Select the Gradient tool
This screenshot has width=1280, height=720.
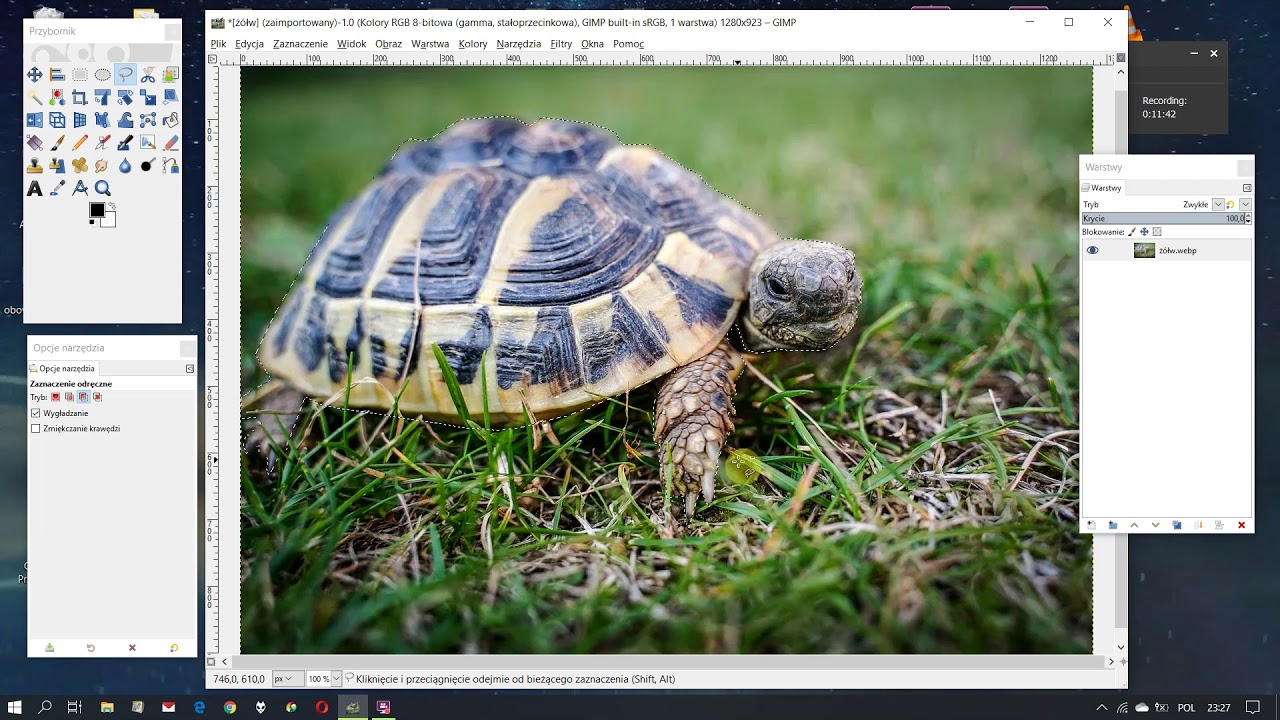coord(35,143)
